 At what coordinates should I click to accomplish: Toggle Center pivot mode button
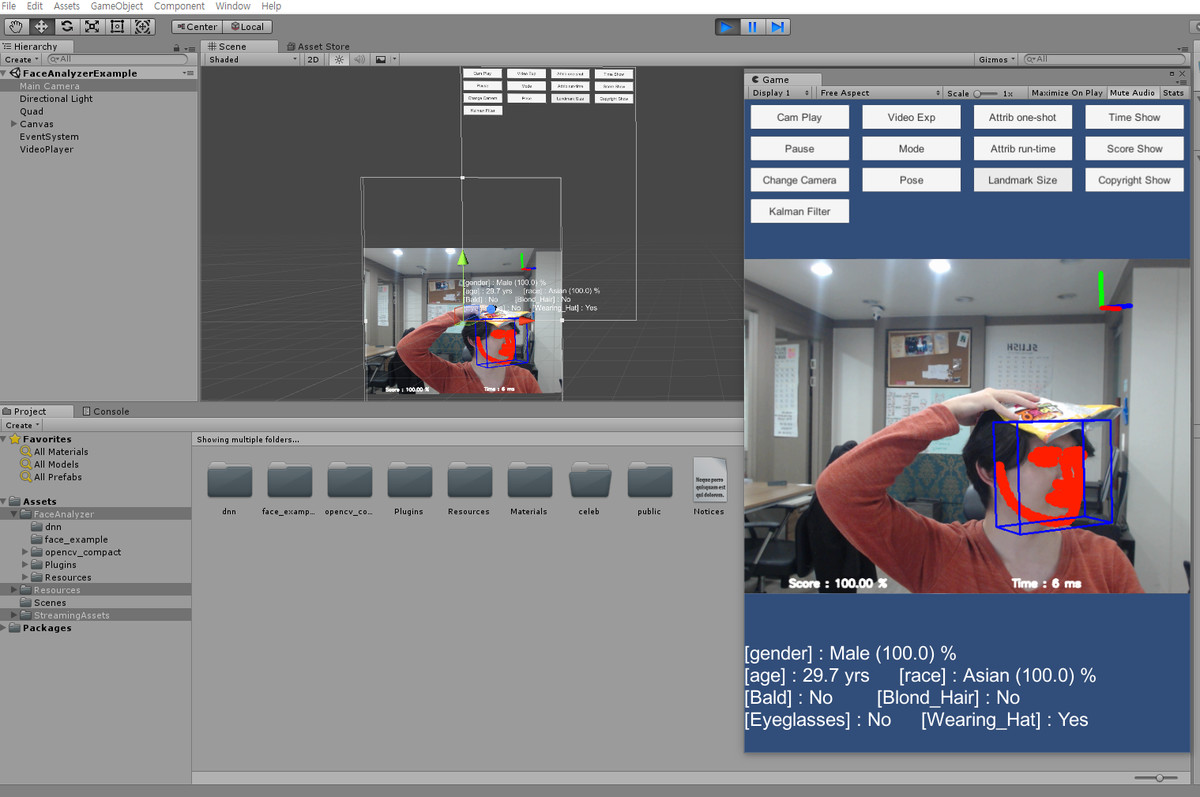pos(196,27)
